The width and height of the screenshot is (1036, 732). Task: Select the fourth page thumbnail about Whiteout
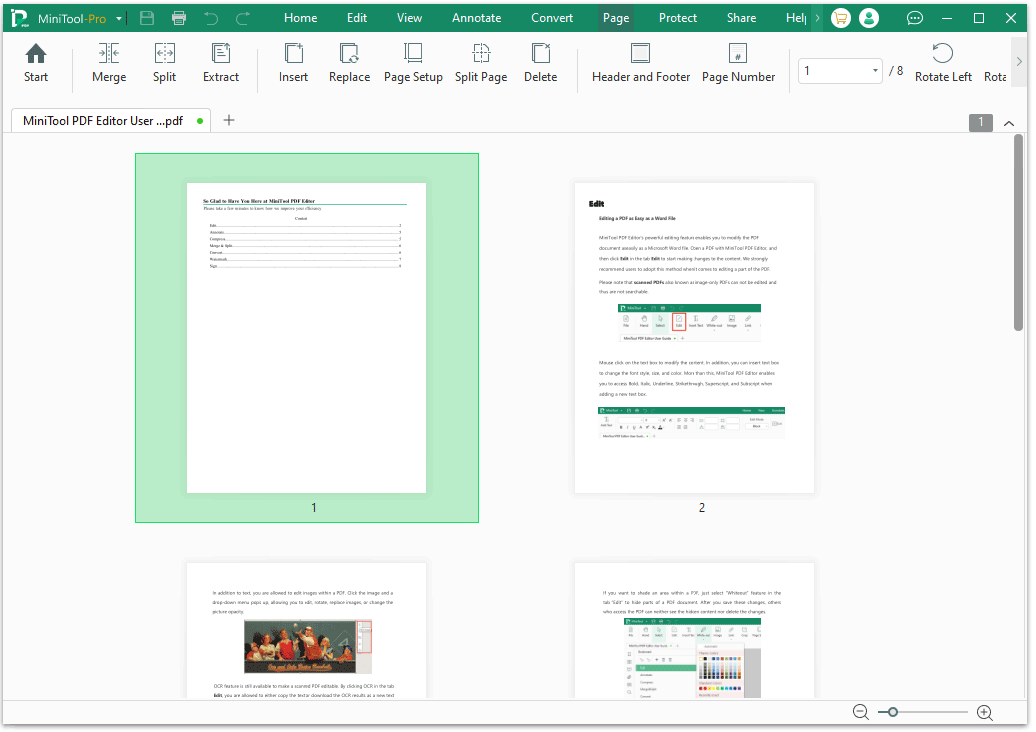(694, 630)
